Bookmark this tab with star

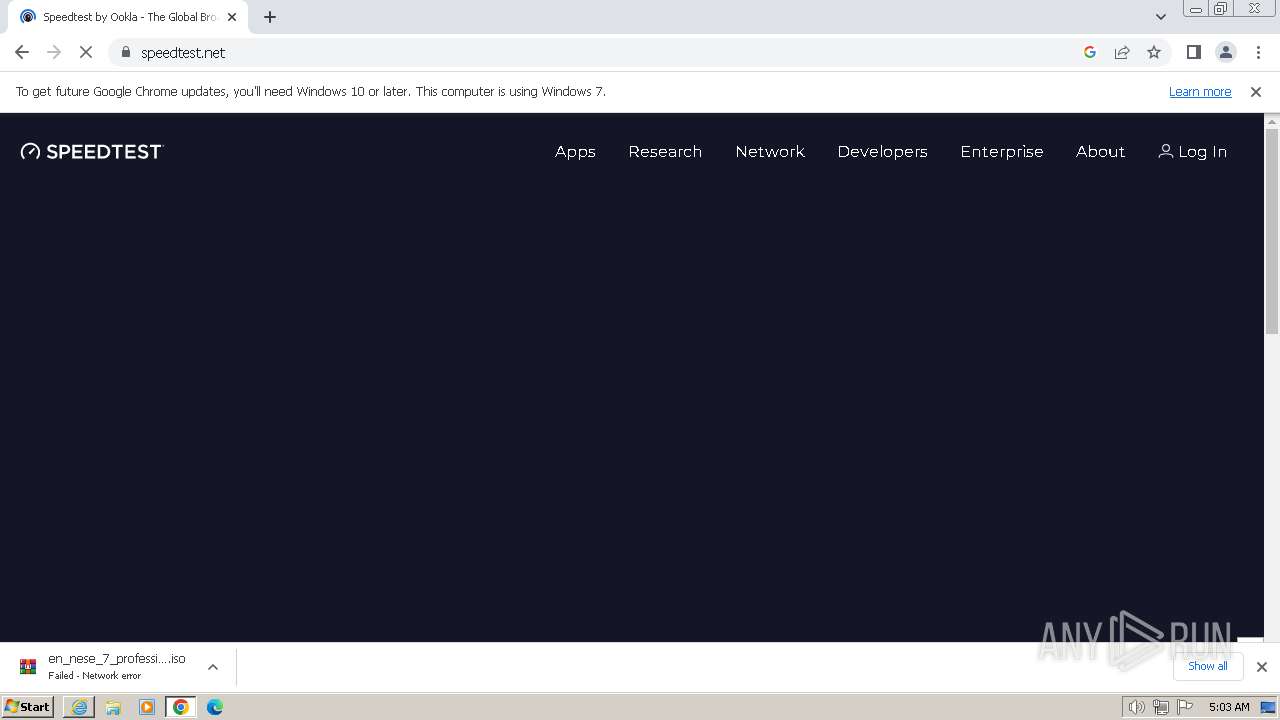click(1154, 52)
